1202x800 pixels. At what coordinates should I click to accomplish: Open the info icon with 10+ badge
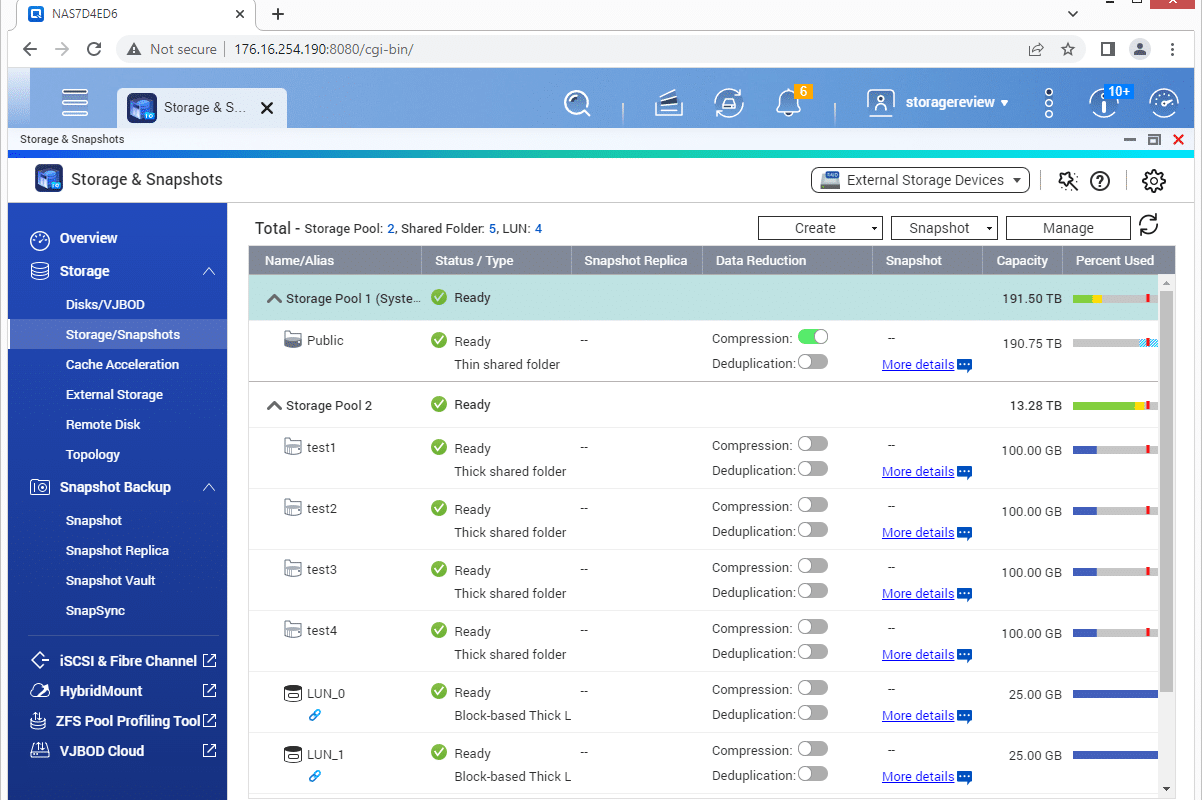(1104, 102)
